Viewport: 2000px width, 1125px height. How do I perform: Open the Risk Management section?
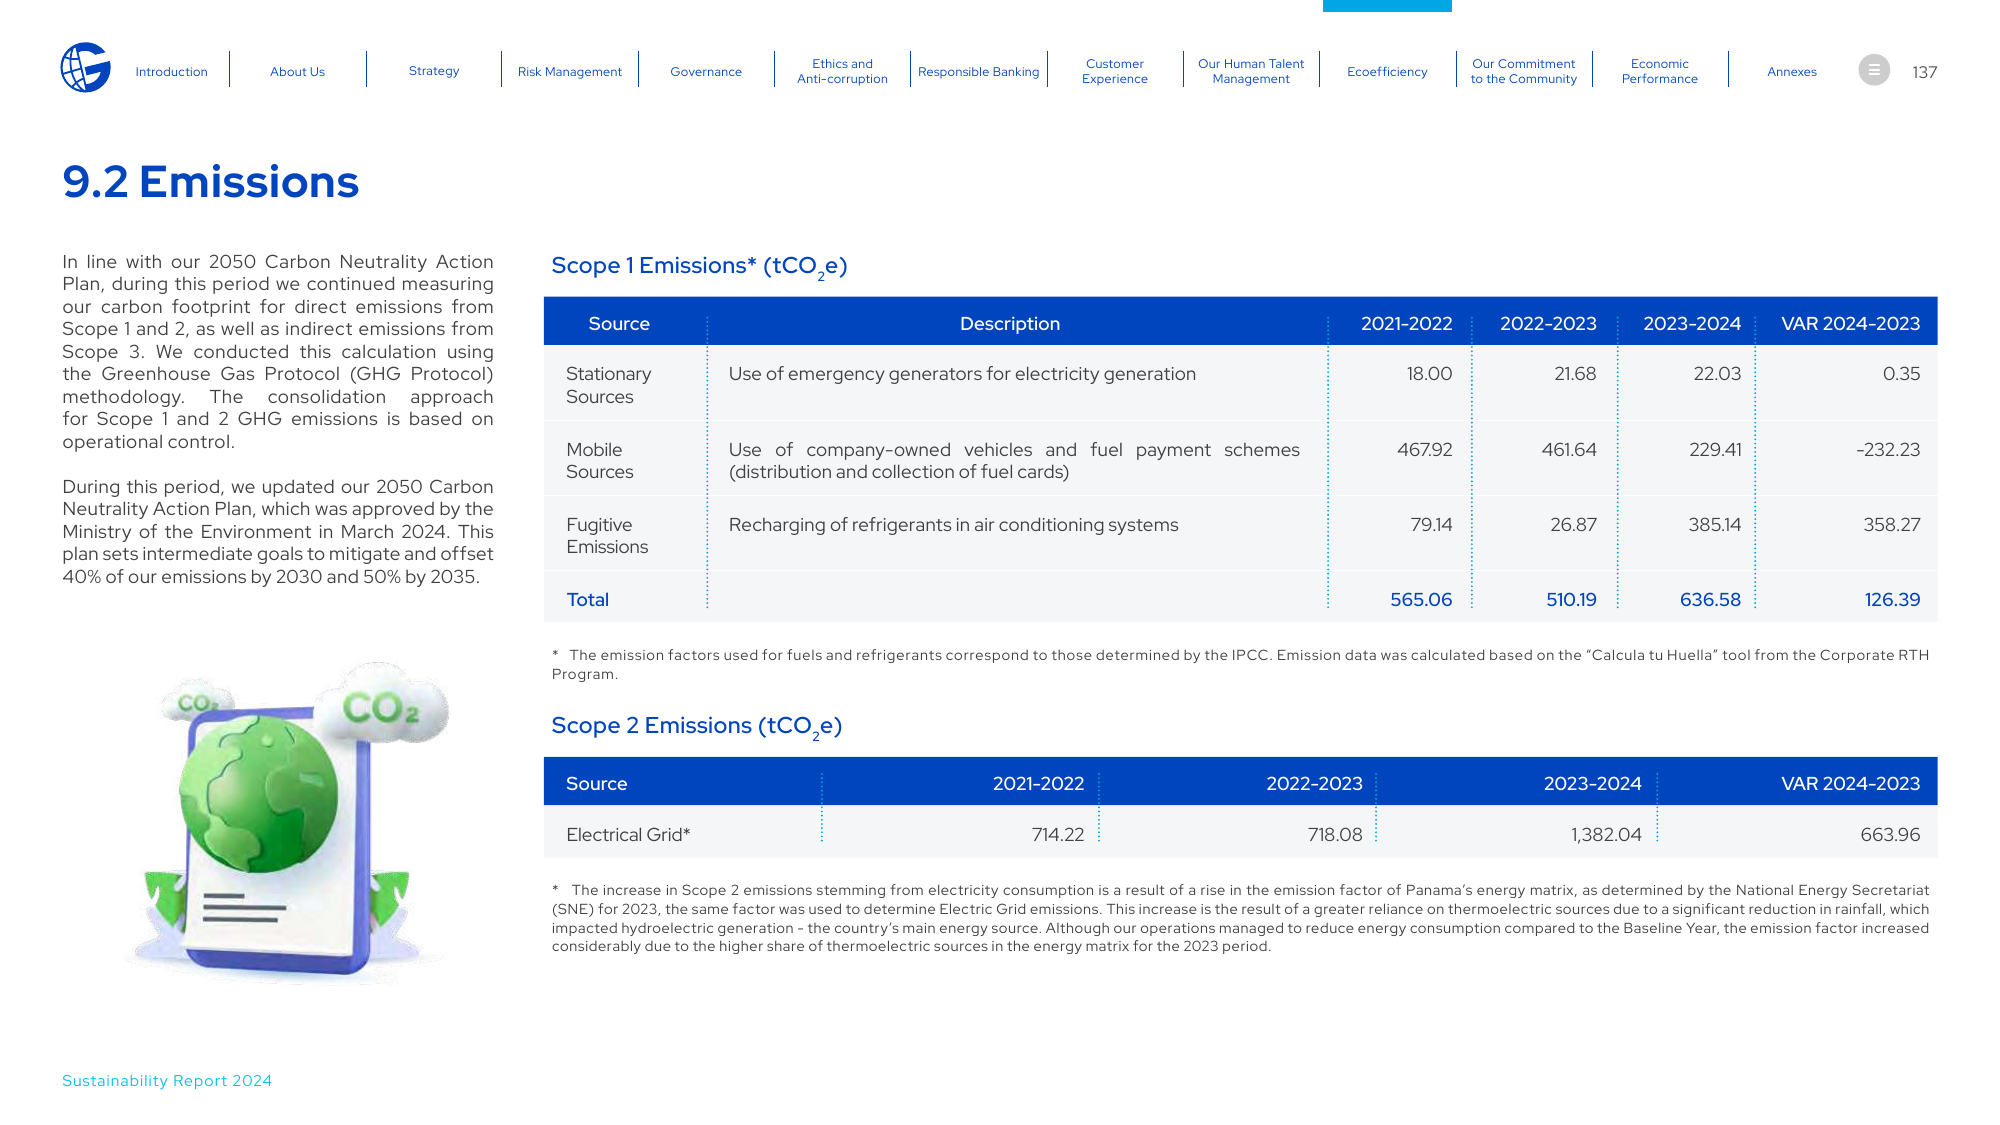click(570, 72)
